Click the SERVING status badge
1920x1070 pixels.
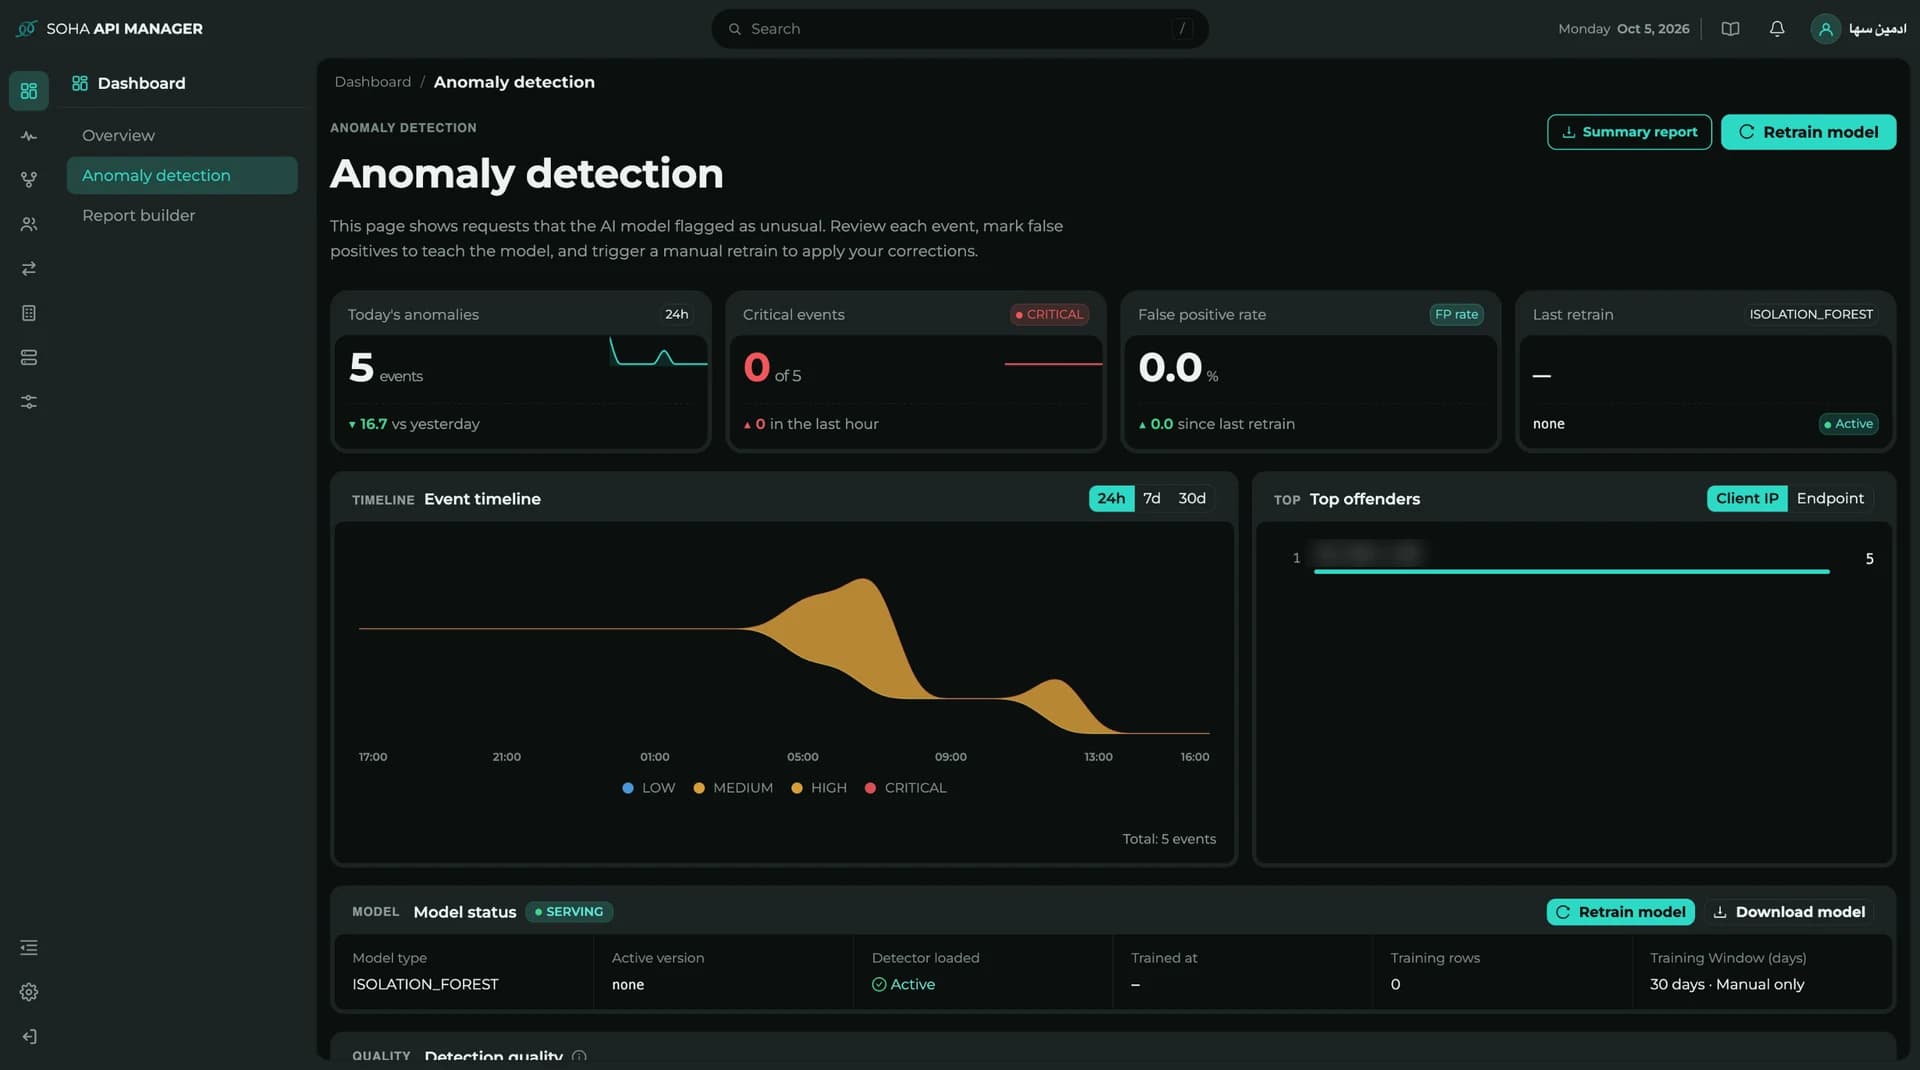569,912
